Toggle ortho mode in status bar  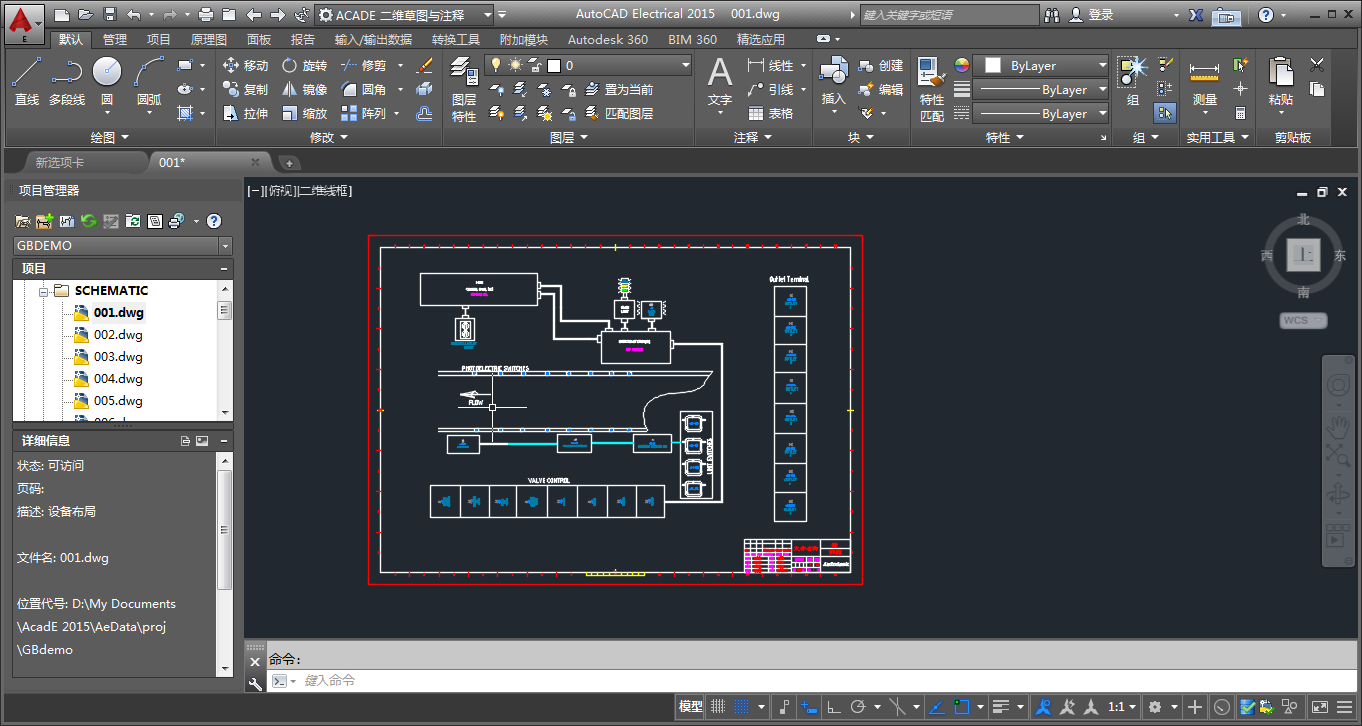[x=833, y=707]
